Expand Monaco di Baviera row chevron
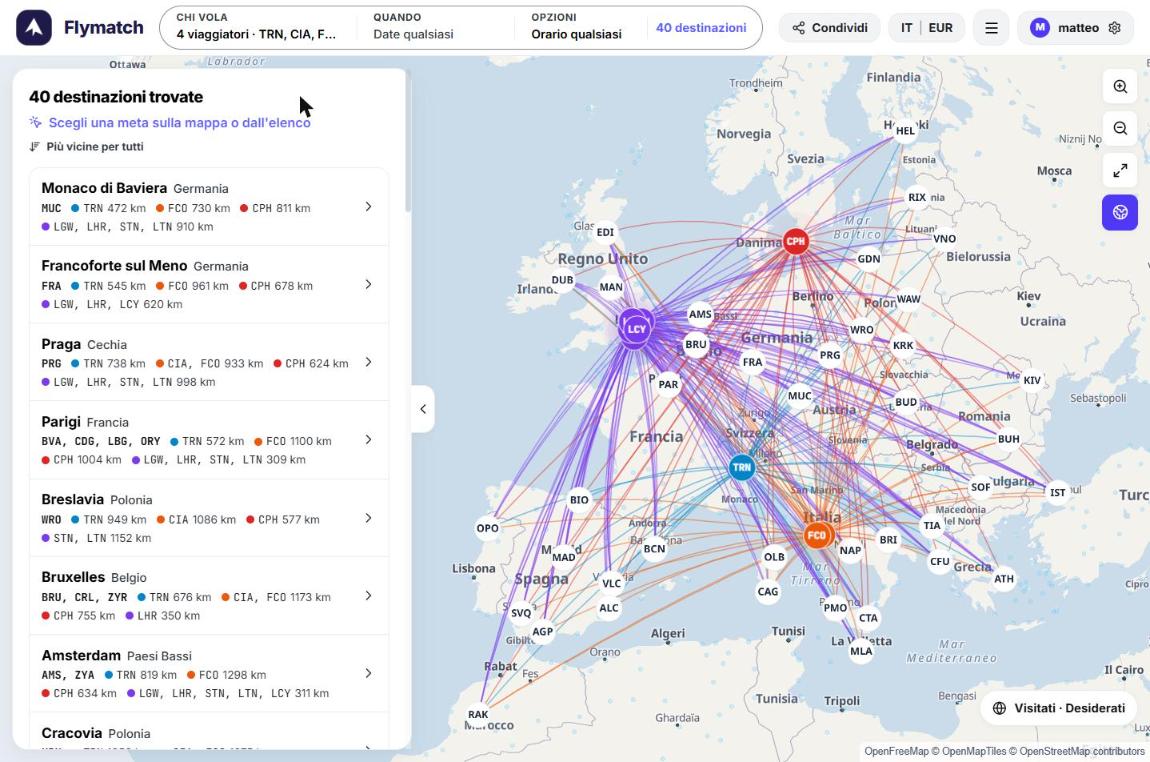This screenshot has width=1150, height=762. click(368, 207)
